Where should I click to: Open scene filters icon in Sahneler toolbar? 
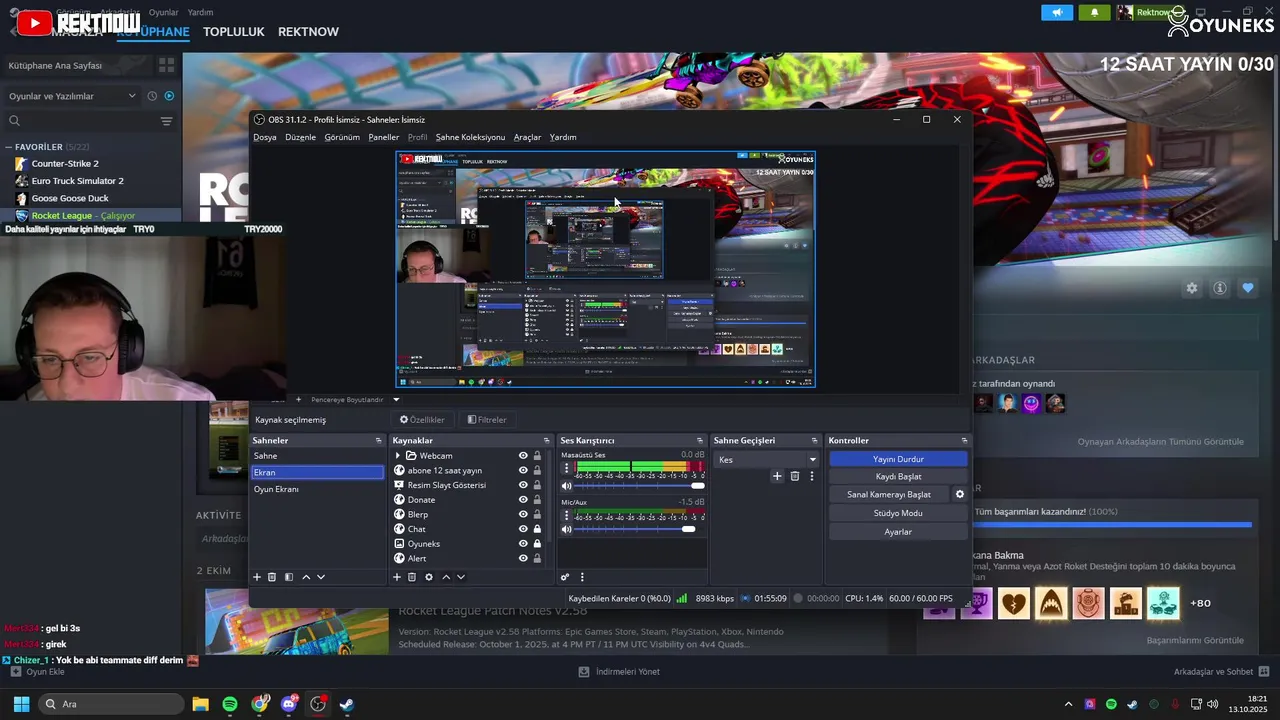[x=289, y=577]
